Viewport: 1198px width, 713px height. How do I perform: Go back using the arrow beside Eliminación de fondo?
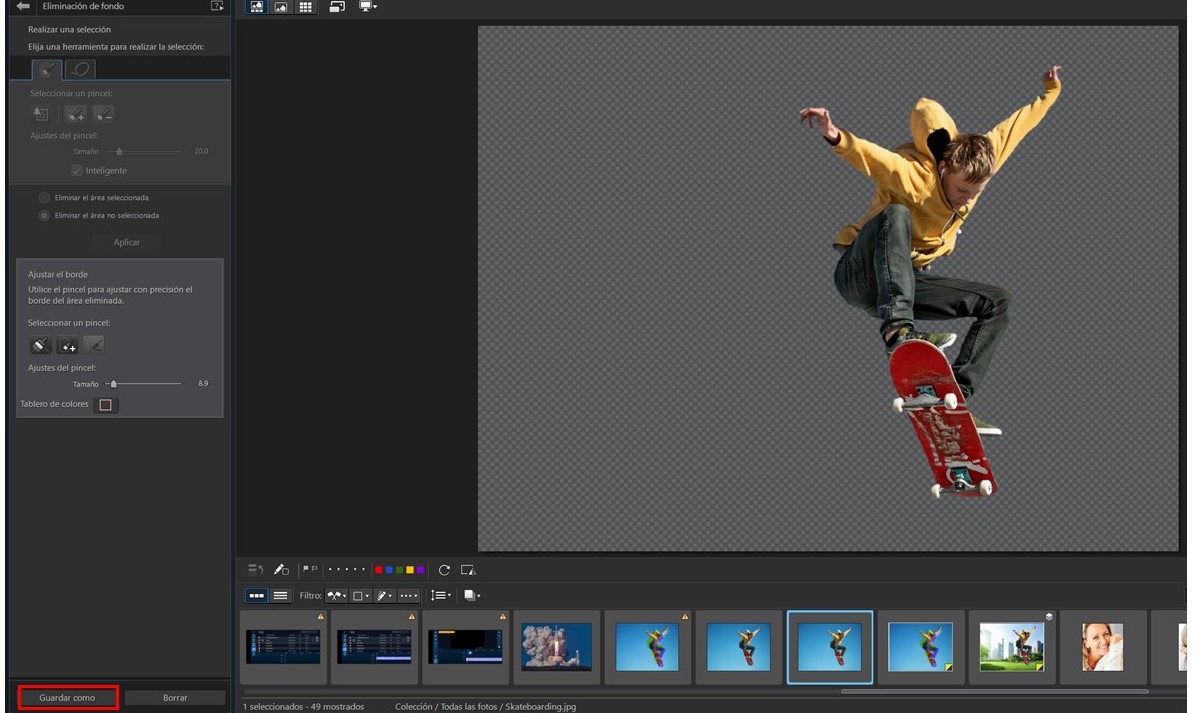tap(23, 6)
